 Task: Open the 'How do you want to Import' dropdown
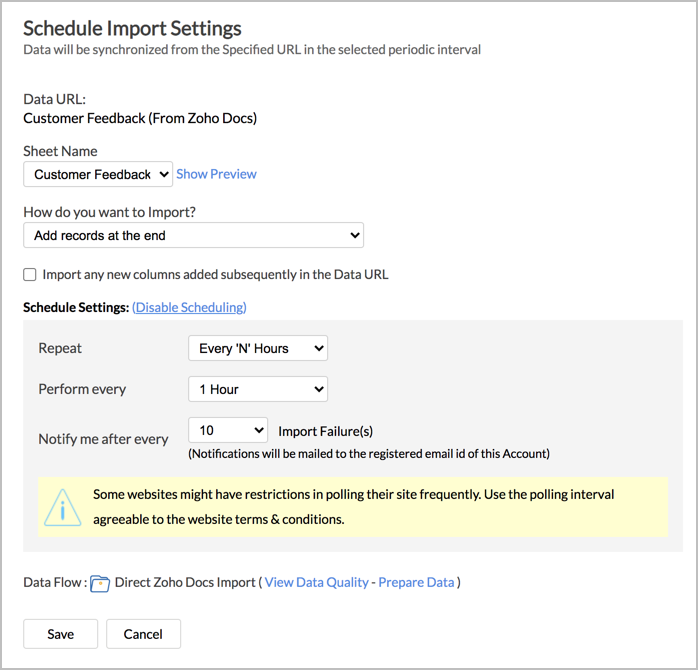click(x=194, y=235)
